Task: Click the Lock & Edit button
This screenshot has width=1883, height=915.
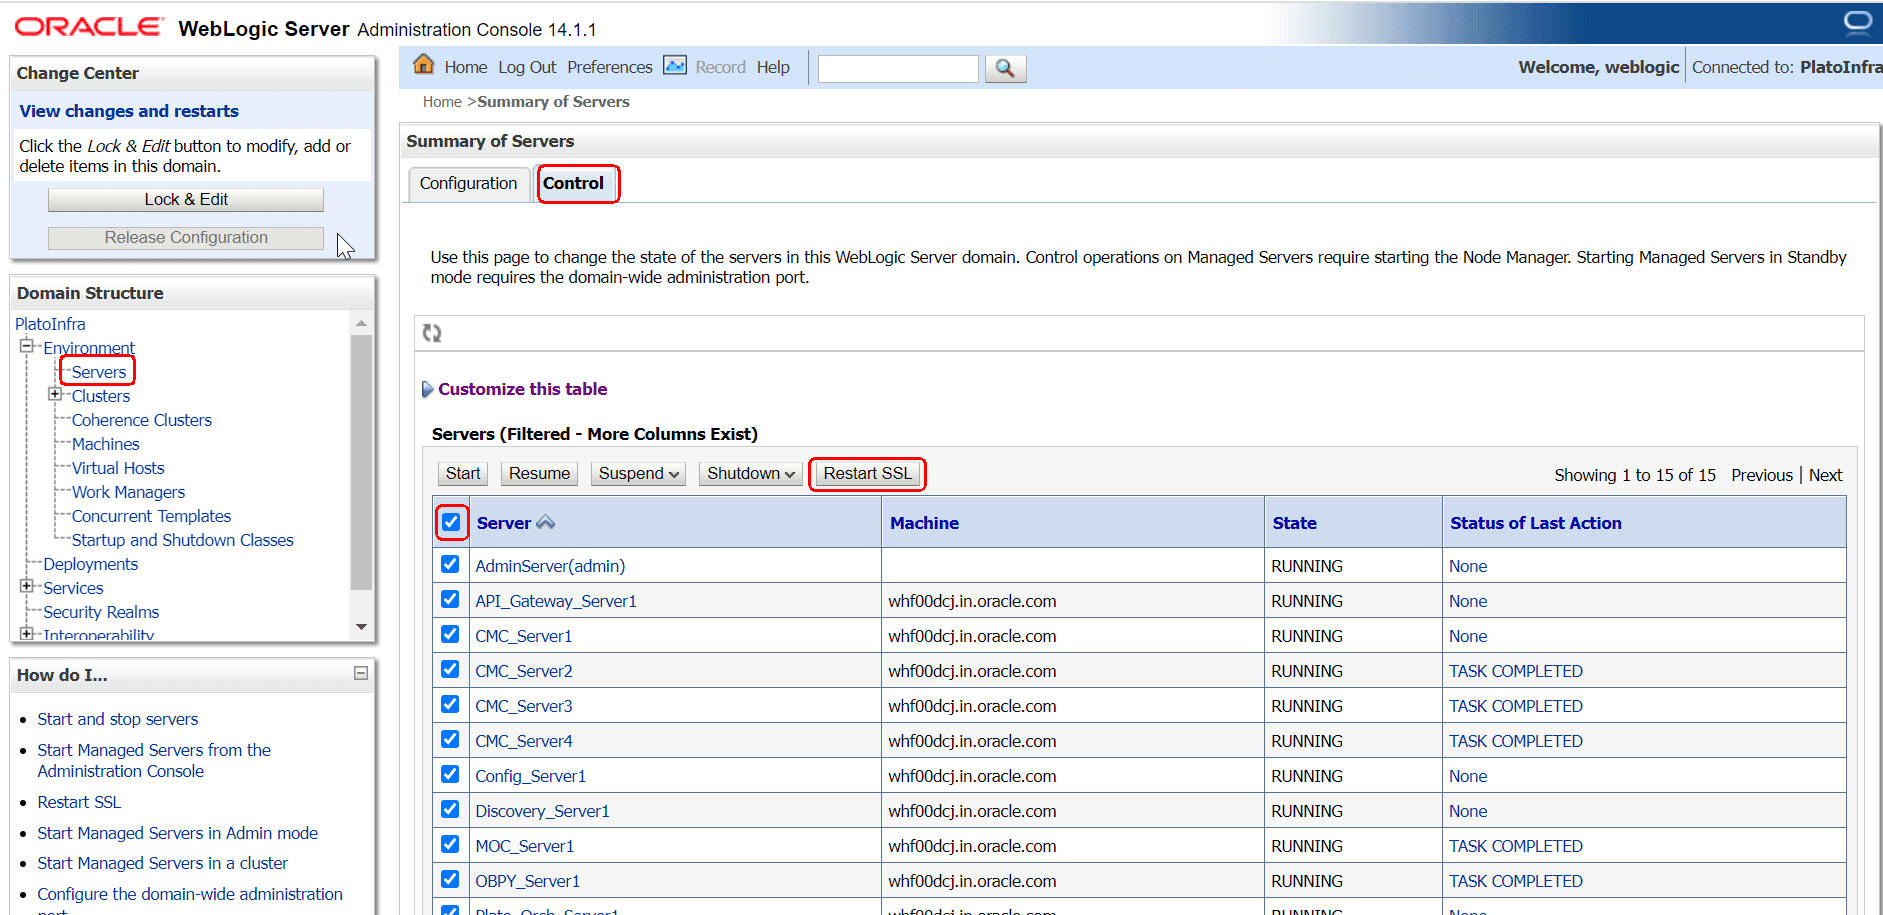Action: pos(186,200)
